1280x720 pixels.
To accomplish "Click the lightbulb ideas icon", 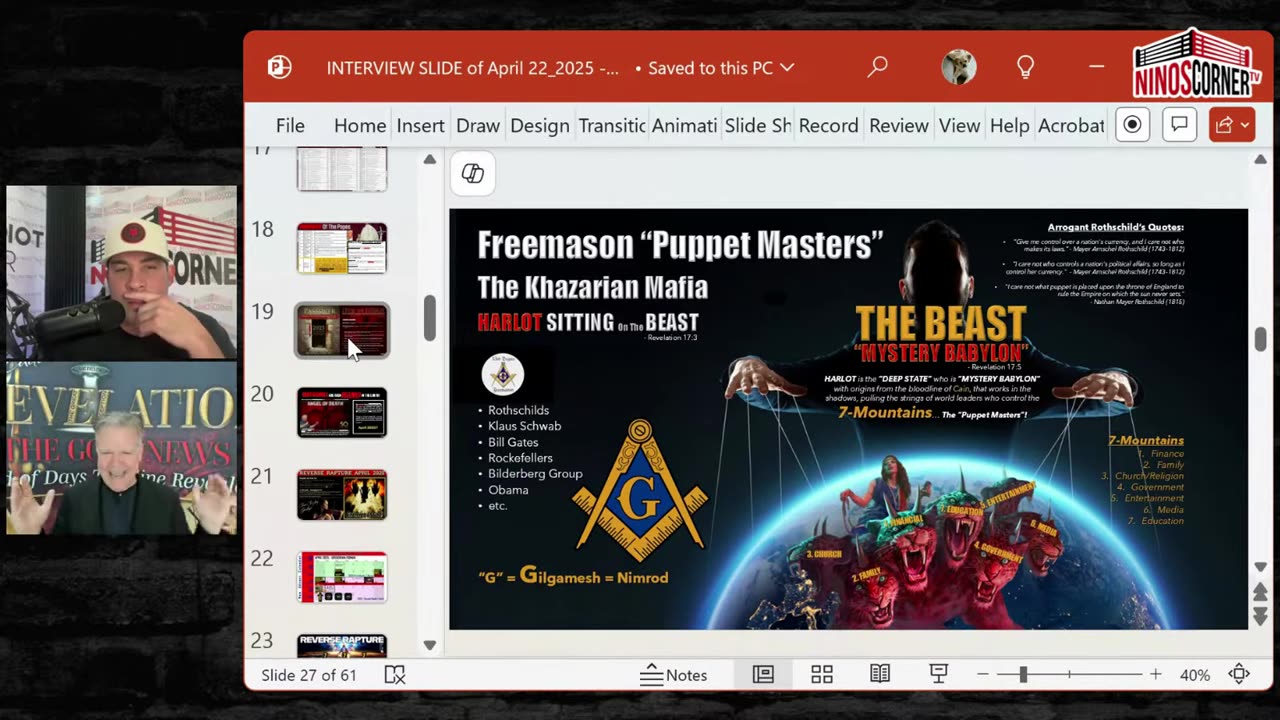I will coord(1025,67).
